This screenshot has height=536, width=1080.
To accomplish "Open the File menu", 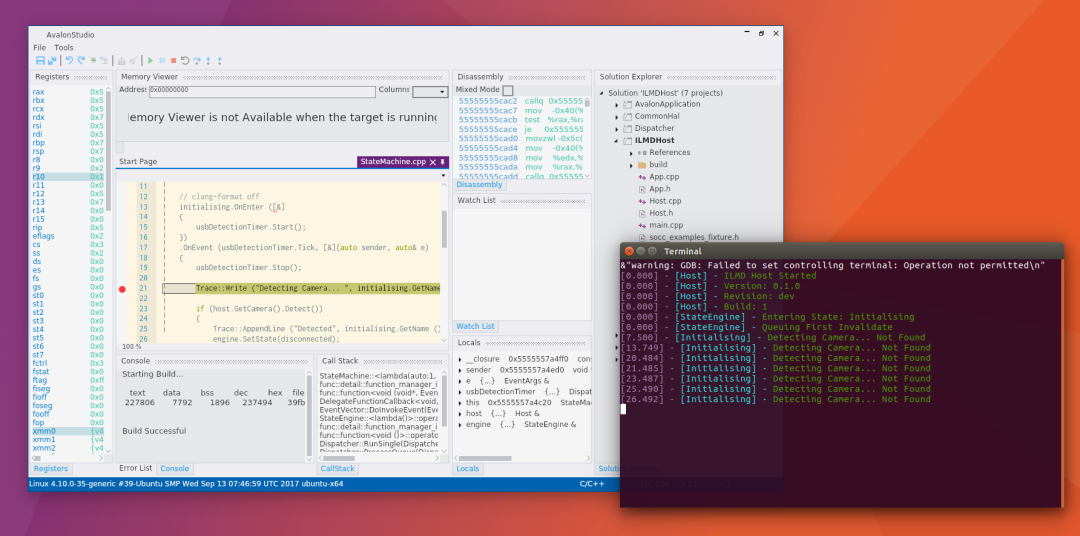I will [x=39, y=48].
